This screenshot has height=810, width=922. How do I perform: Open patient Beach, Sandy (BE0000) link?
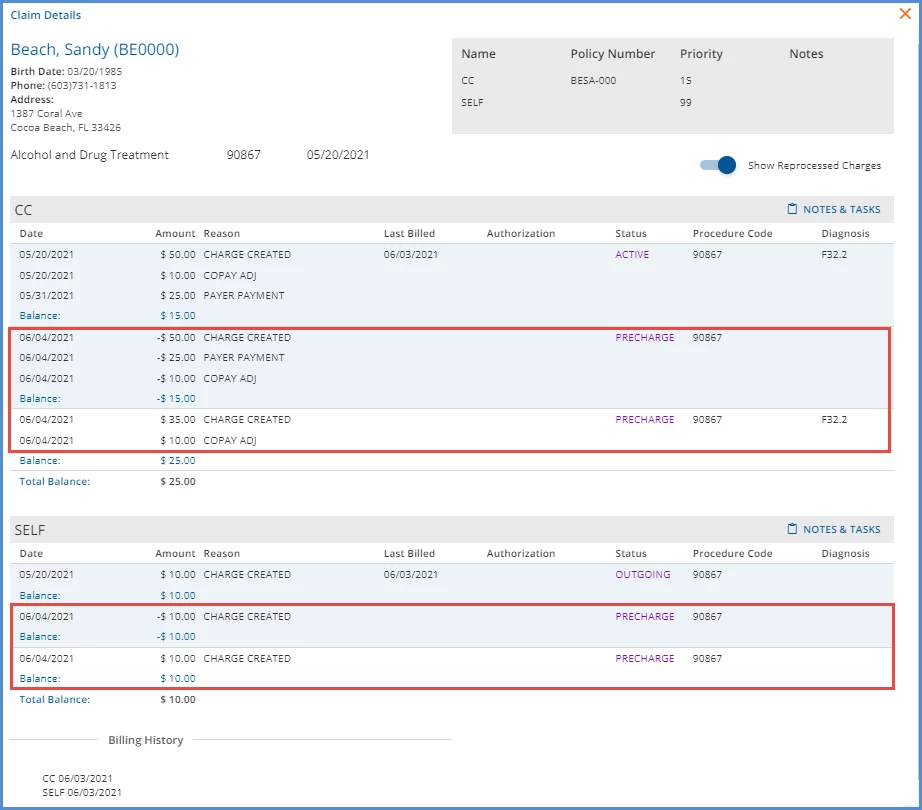(x=95, y=49)
